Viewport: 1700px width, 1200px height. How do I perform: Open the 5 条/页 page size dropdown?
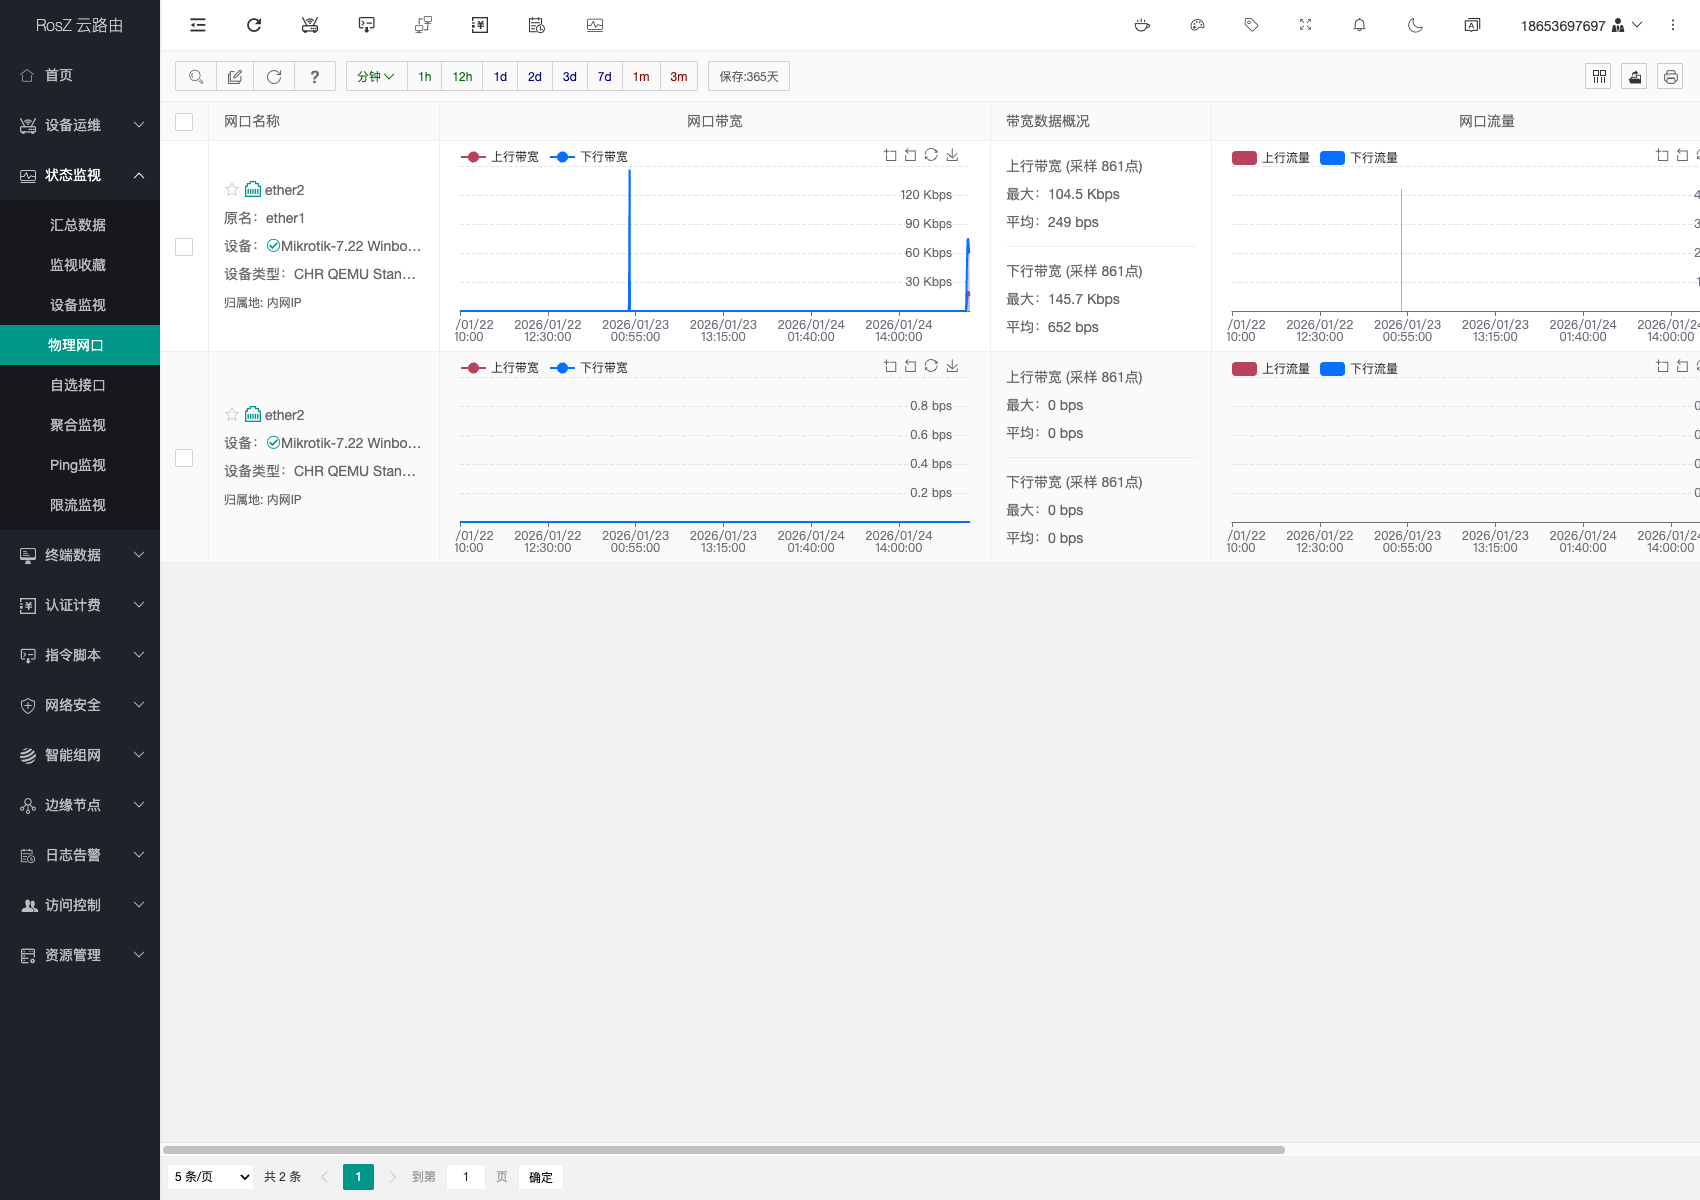pyautogui.click(x=212, y=1177)
